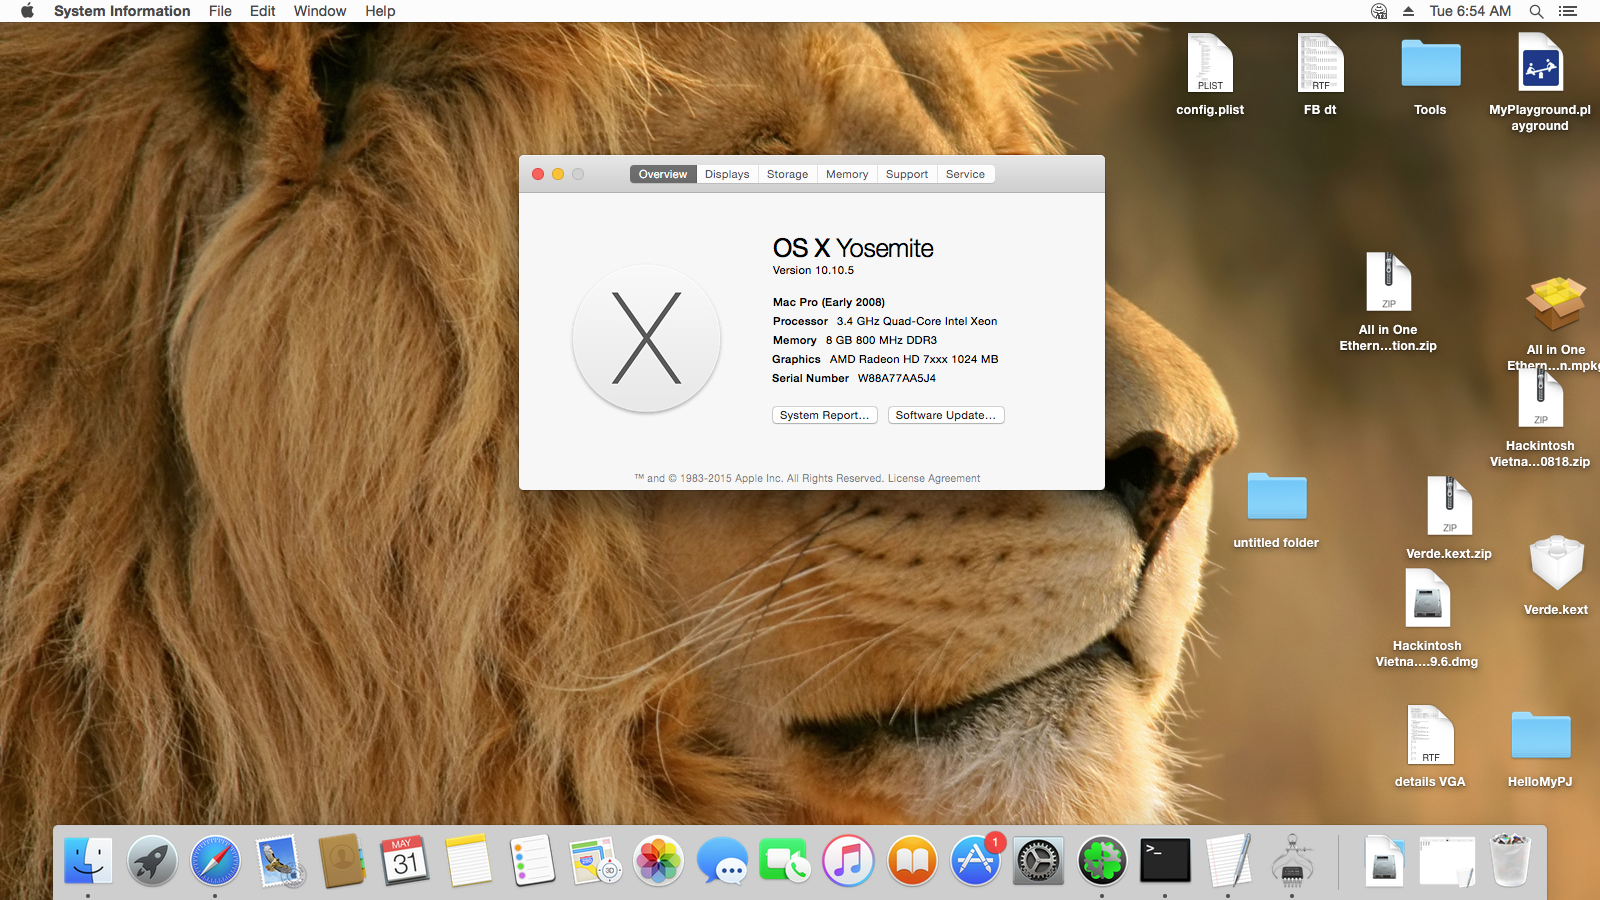Screen dimensions: 1600x900
Task: Click the System Report button
Action: [824, 415]
